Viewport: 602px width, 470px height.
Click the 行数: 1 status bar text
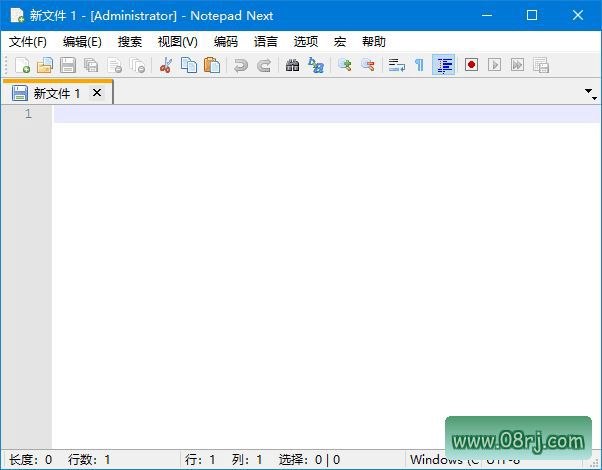click(x=89, y=459)
